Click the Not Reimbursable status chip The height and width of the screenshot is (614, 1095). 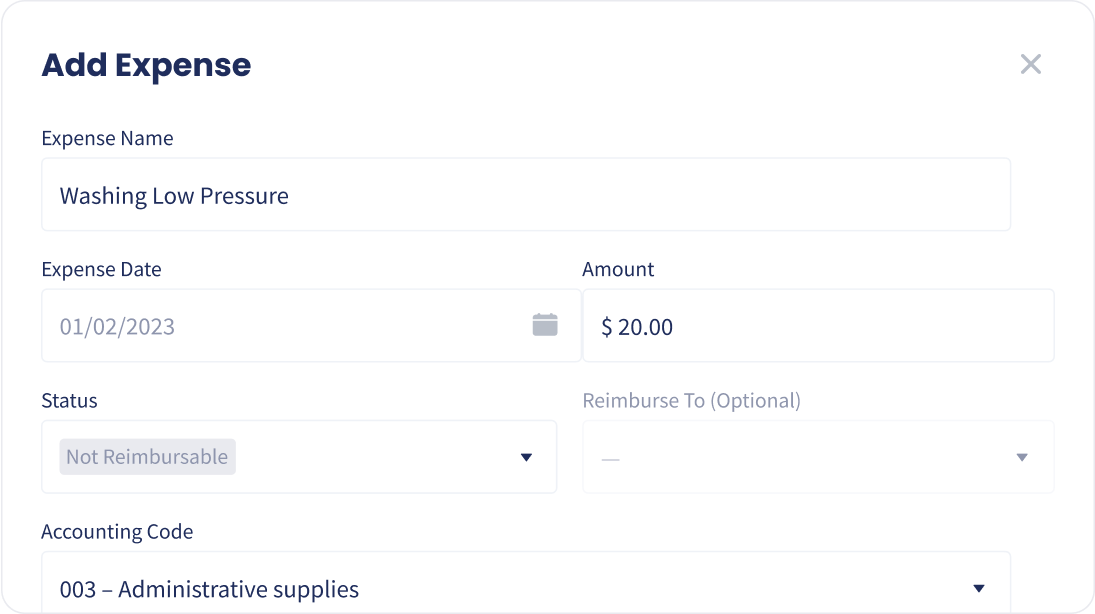pos(147,457)
